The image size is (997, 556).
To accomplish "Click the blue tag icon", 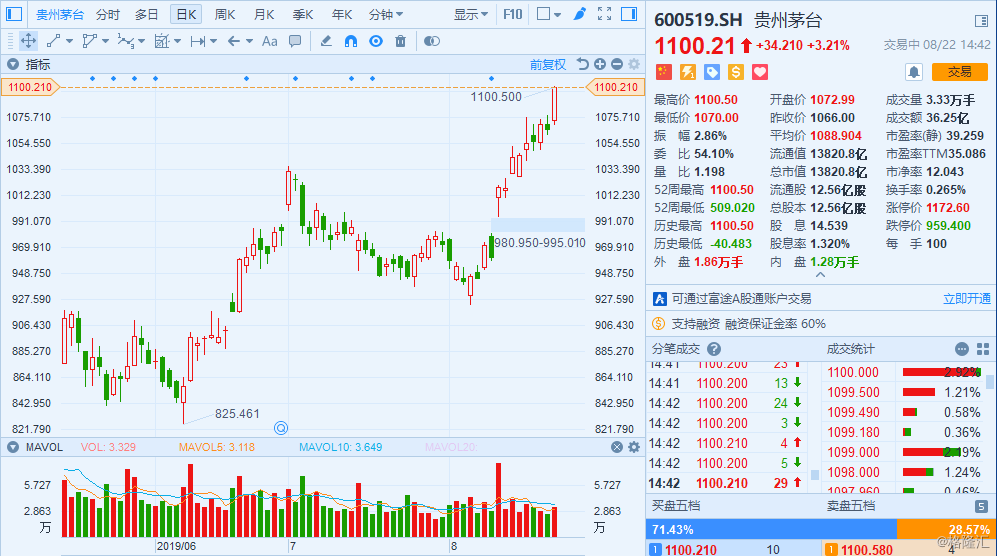I will [x=712, y=72].
